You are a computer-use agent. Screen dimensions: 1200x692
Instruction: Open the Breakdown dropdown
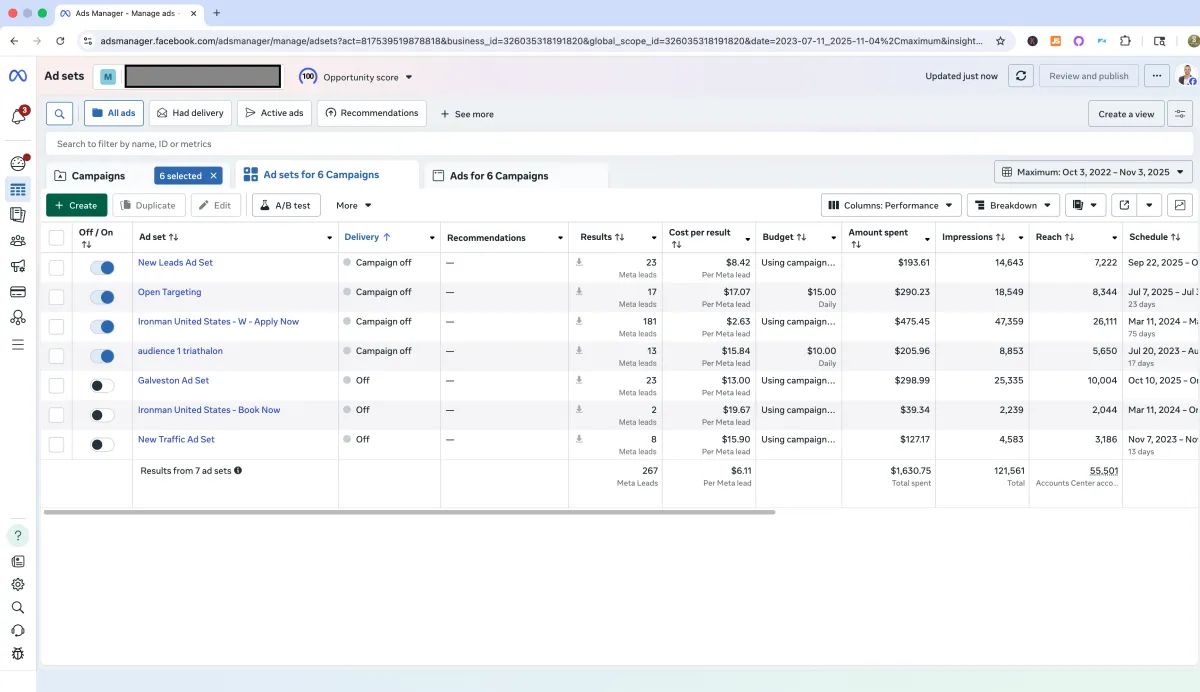1013,205
